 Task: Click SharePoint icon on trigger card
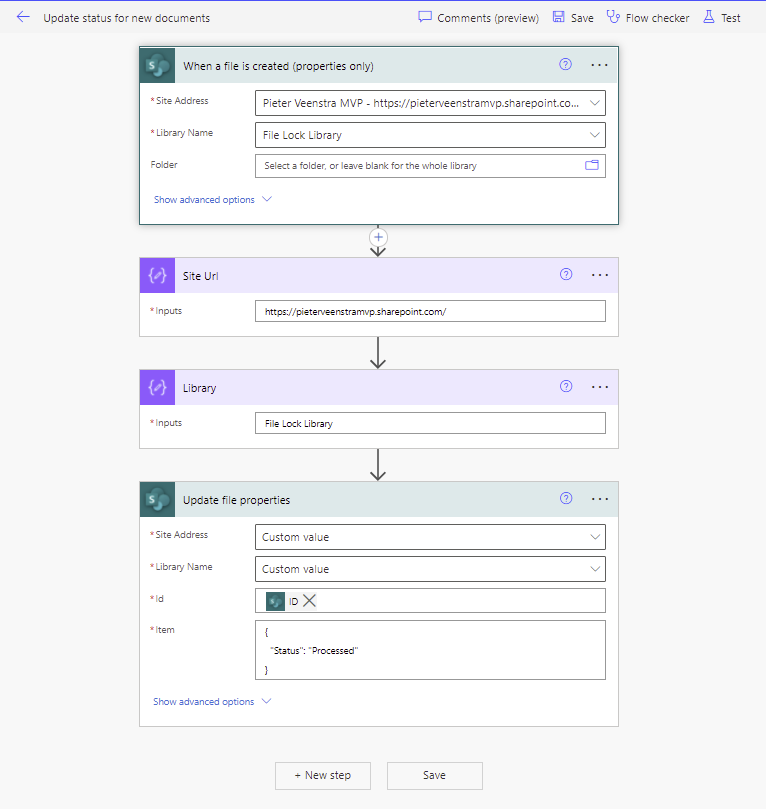point(157,66)
